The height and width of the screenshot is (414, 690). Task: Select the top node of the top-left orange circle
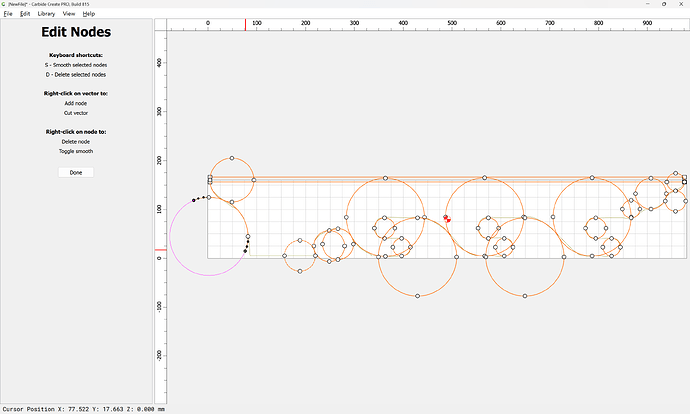tap(232, 158)
